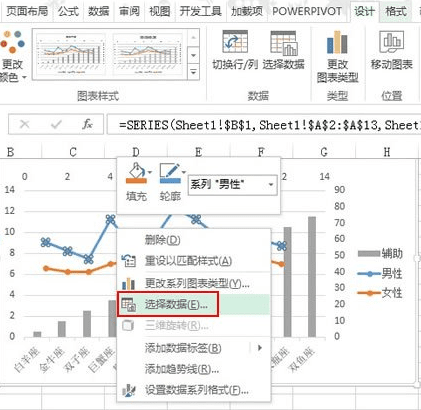421x410 pixels.
Task: Choose 删除(D) from context menu
Action: (194, 240)
